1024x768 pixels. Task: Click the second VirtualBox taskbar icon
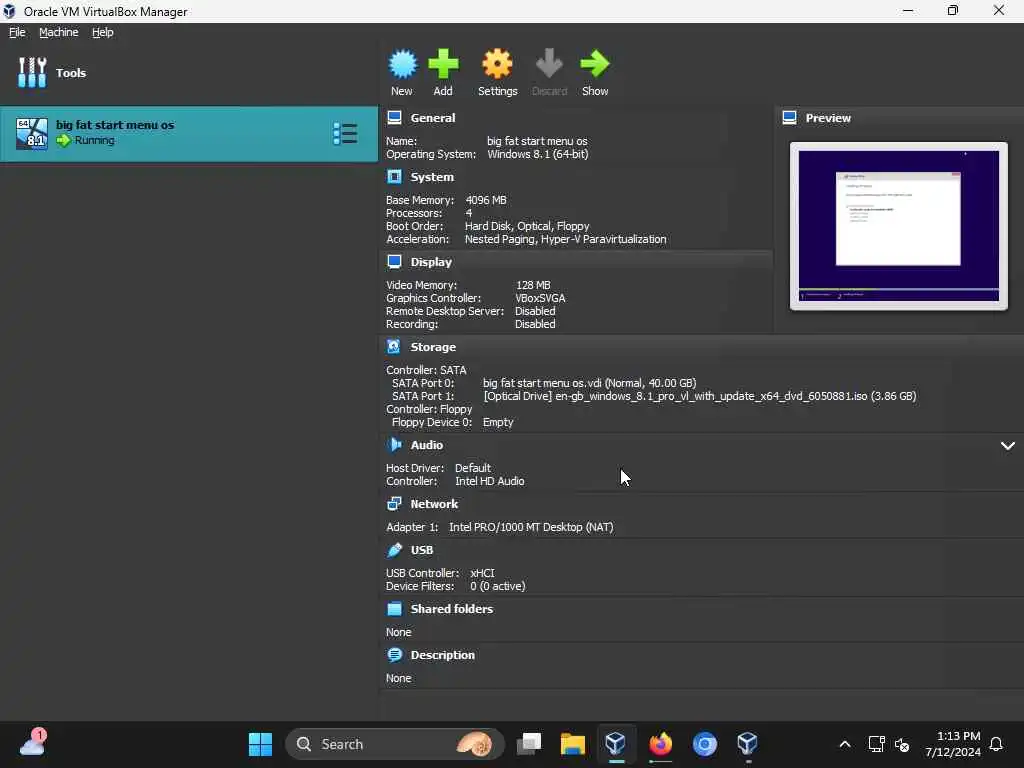click(747, 744)
